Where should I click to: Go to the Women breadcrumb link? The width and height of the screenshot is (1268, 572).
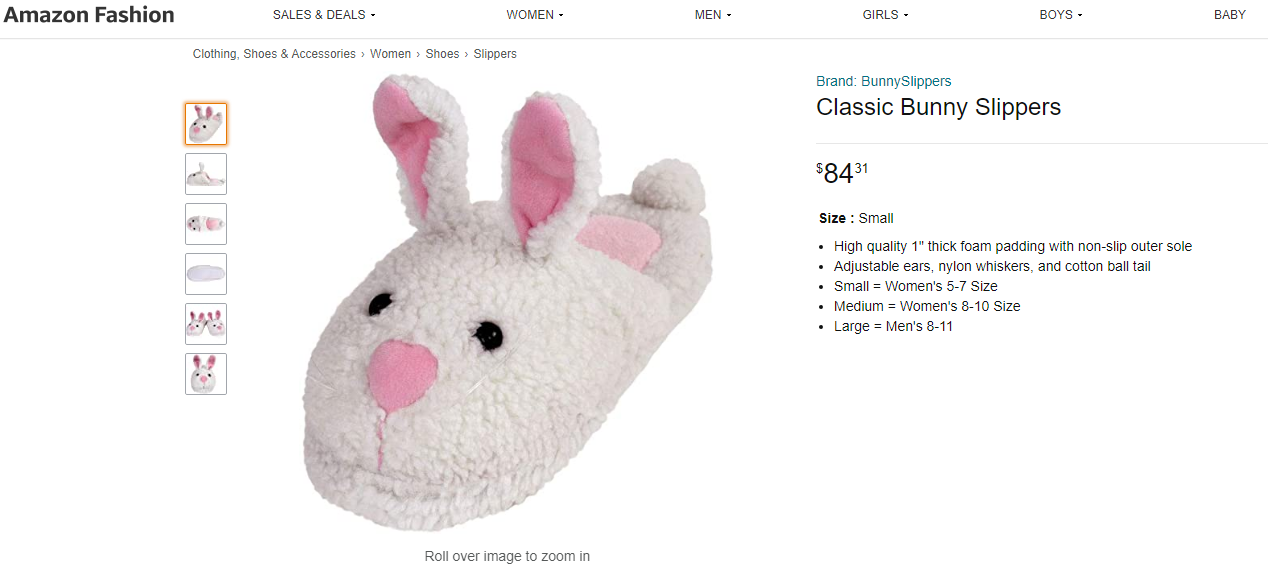click(390, 54)
